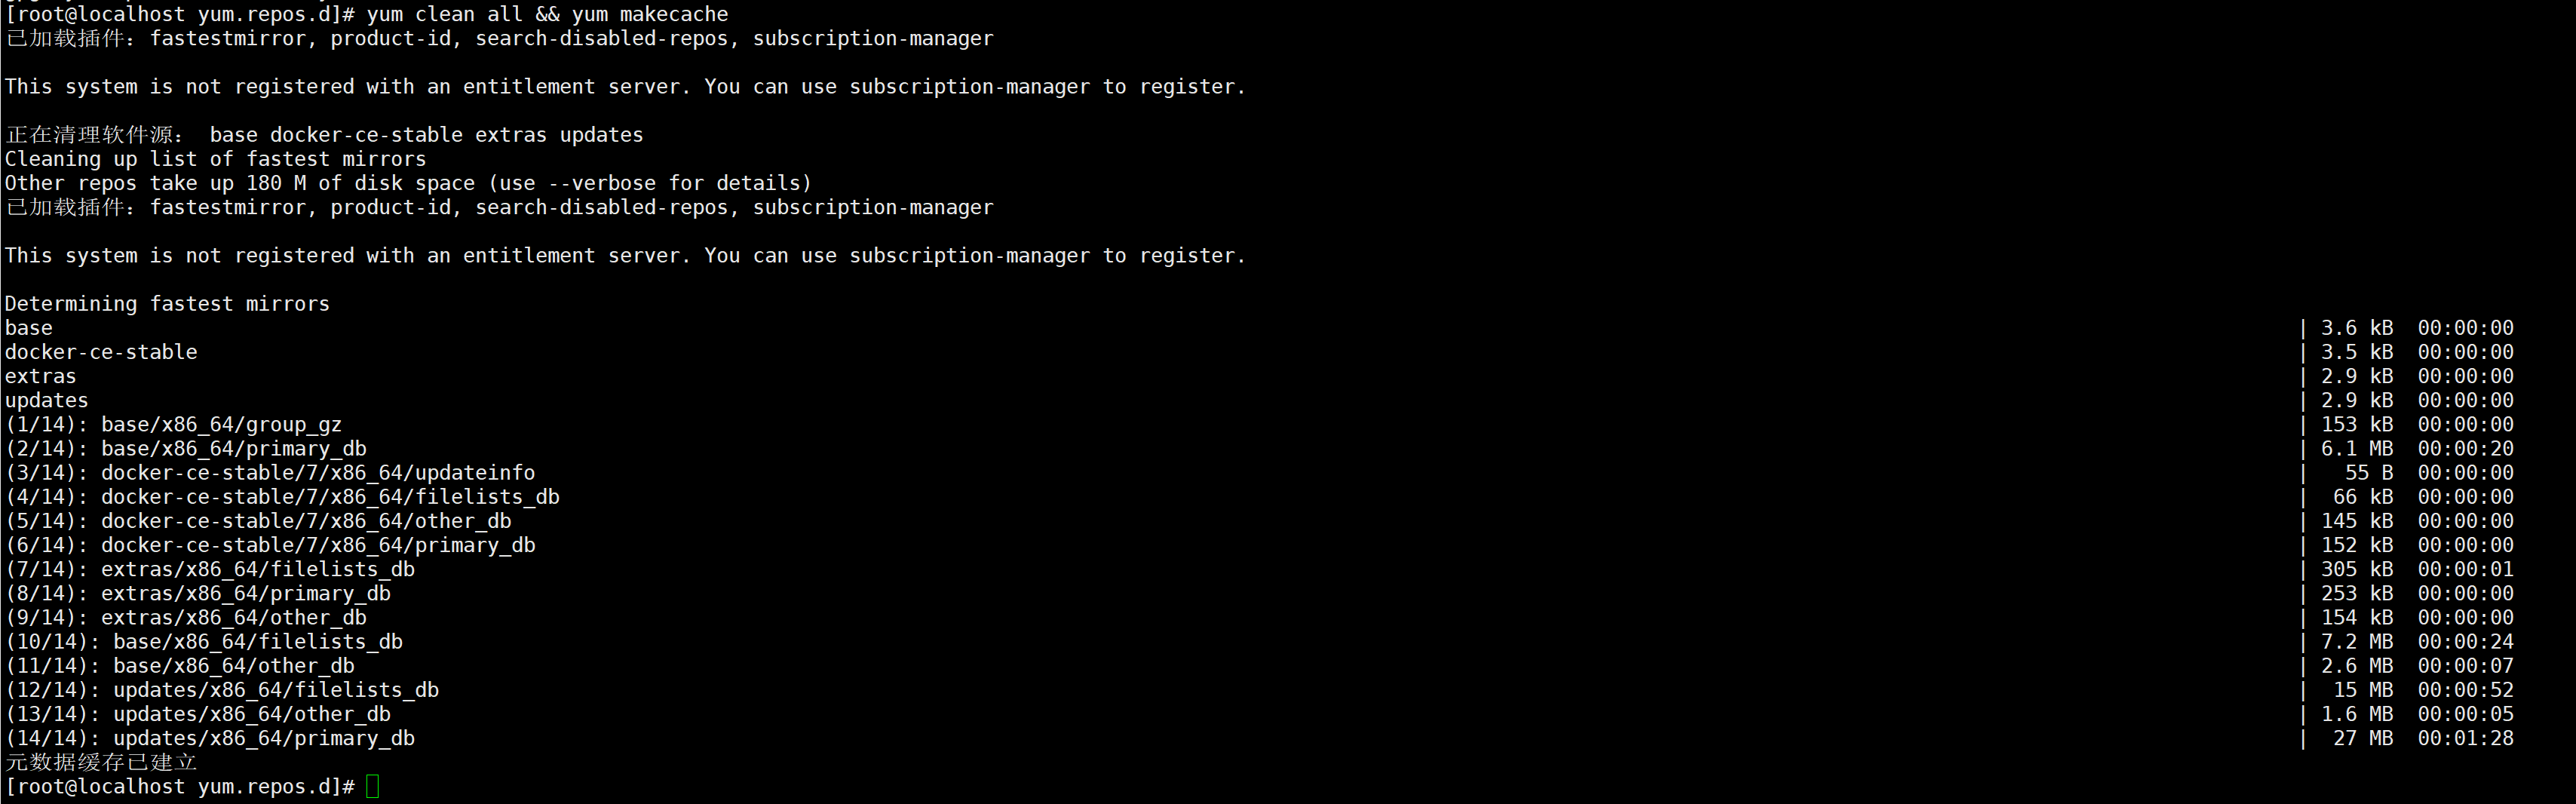
Task: Click '(14/14): updates/x86_64/primary_db' line
Action: click(x=210, y=738)
